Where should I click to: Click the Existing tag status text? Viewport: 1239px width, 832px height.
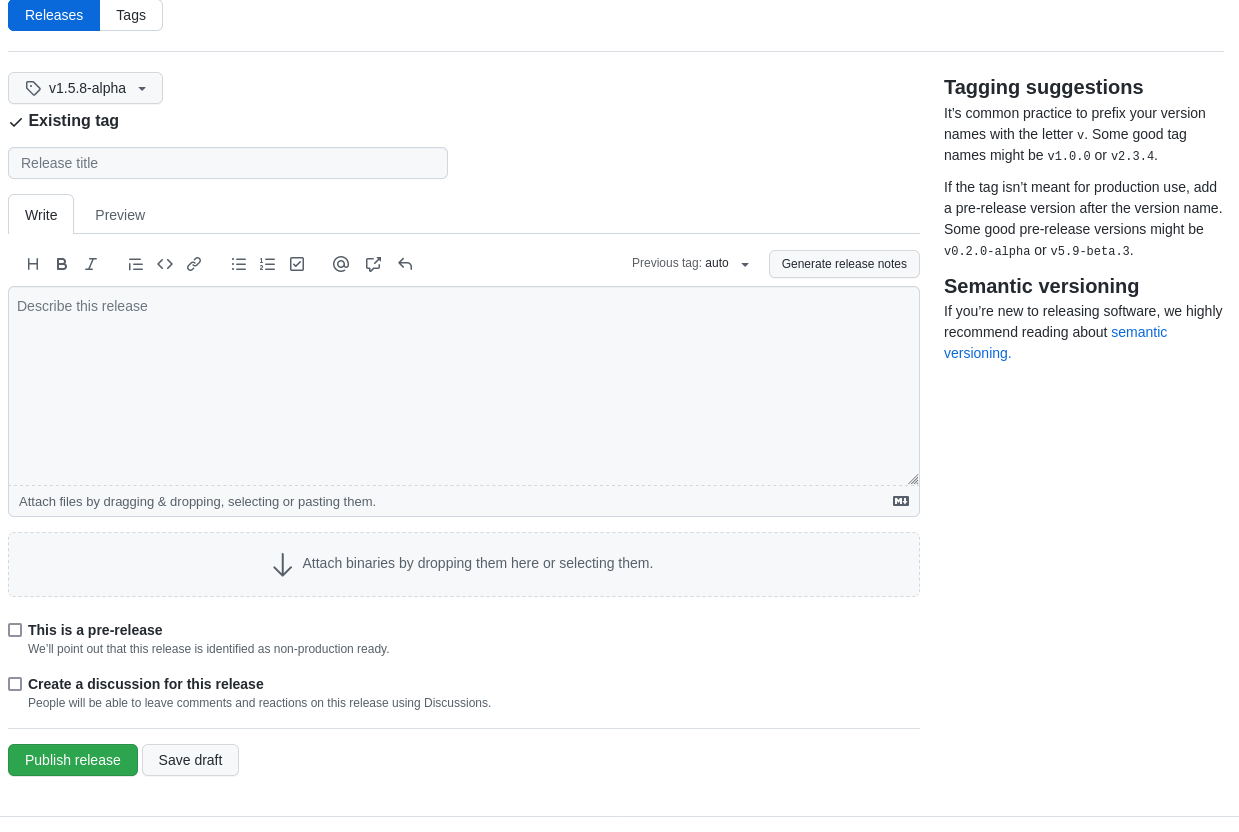(x=74, y=121)
